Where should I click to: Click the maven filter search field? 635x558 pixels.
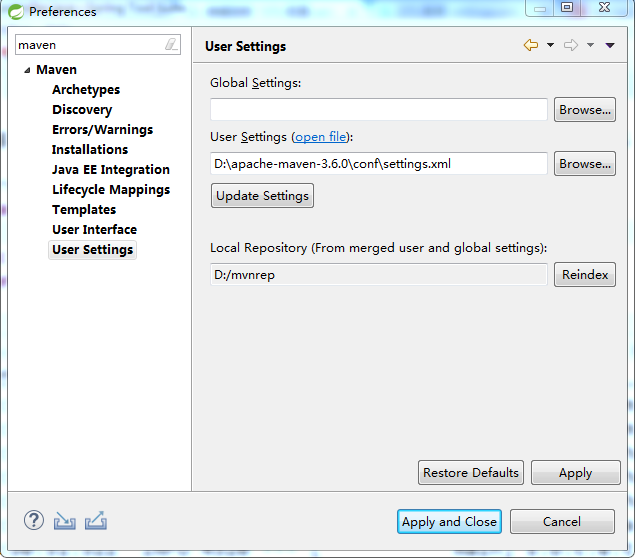[x=91, y=45]
